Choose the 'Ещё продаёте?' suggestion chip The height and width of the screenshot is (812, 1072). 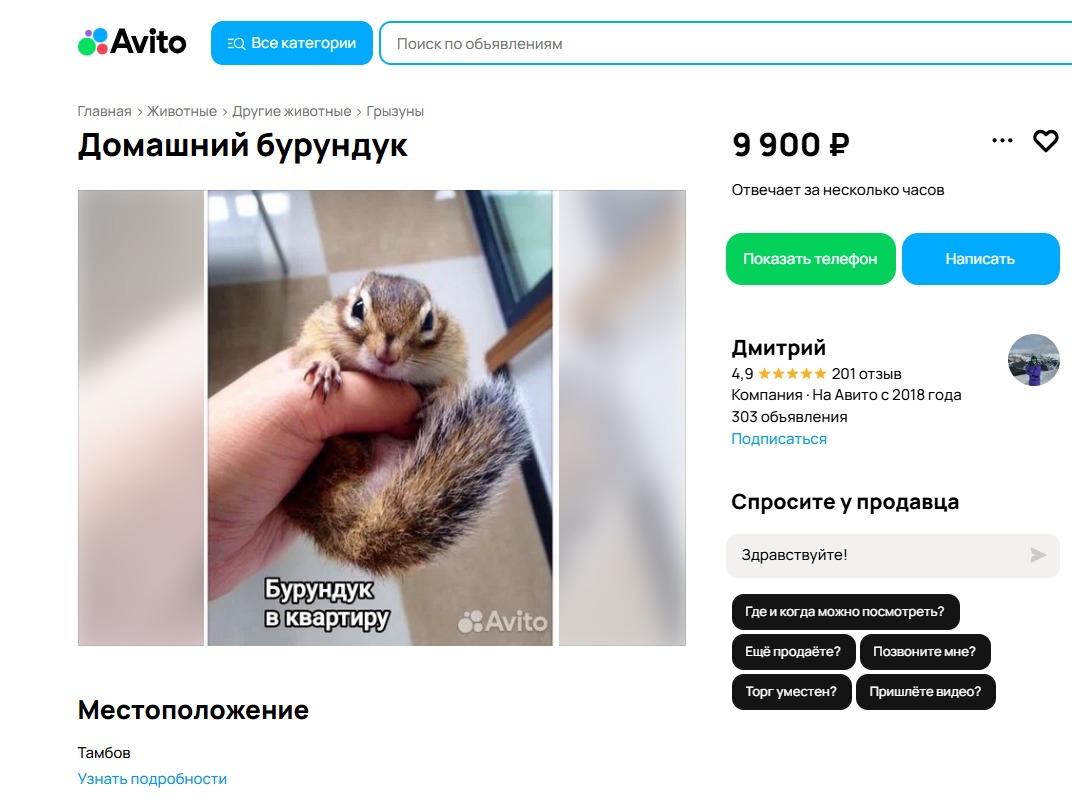click(x=791, y=652)
